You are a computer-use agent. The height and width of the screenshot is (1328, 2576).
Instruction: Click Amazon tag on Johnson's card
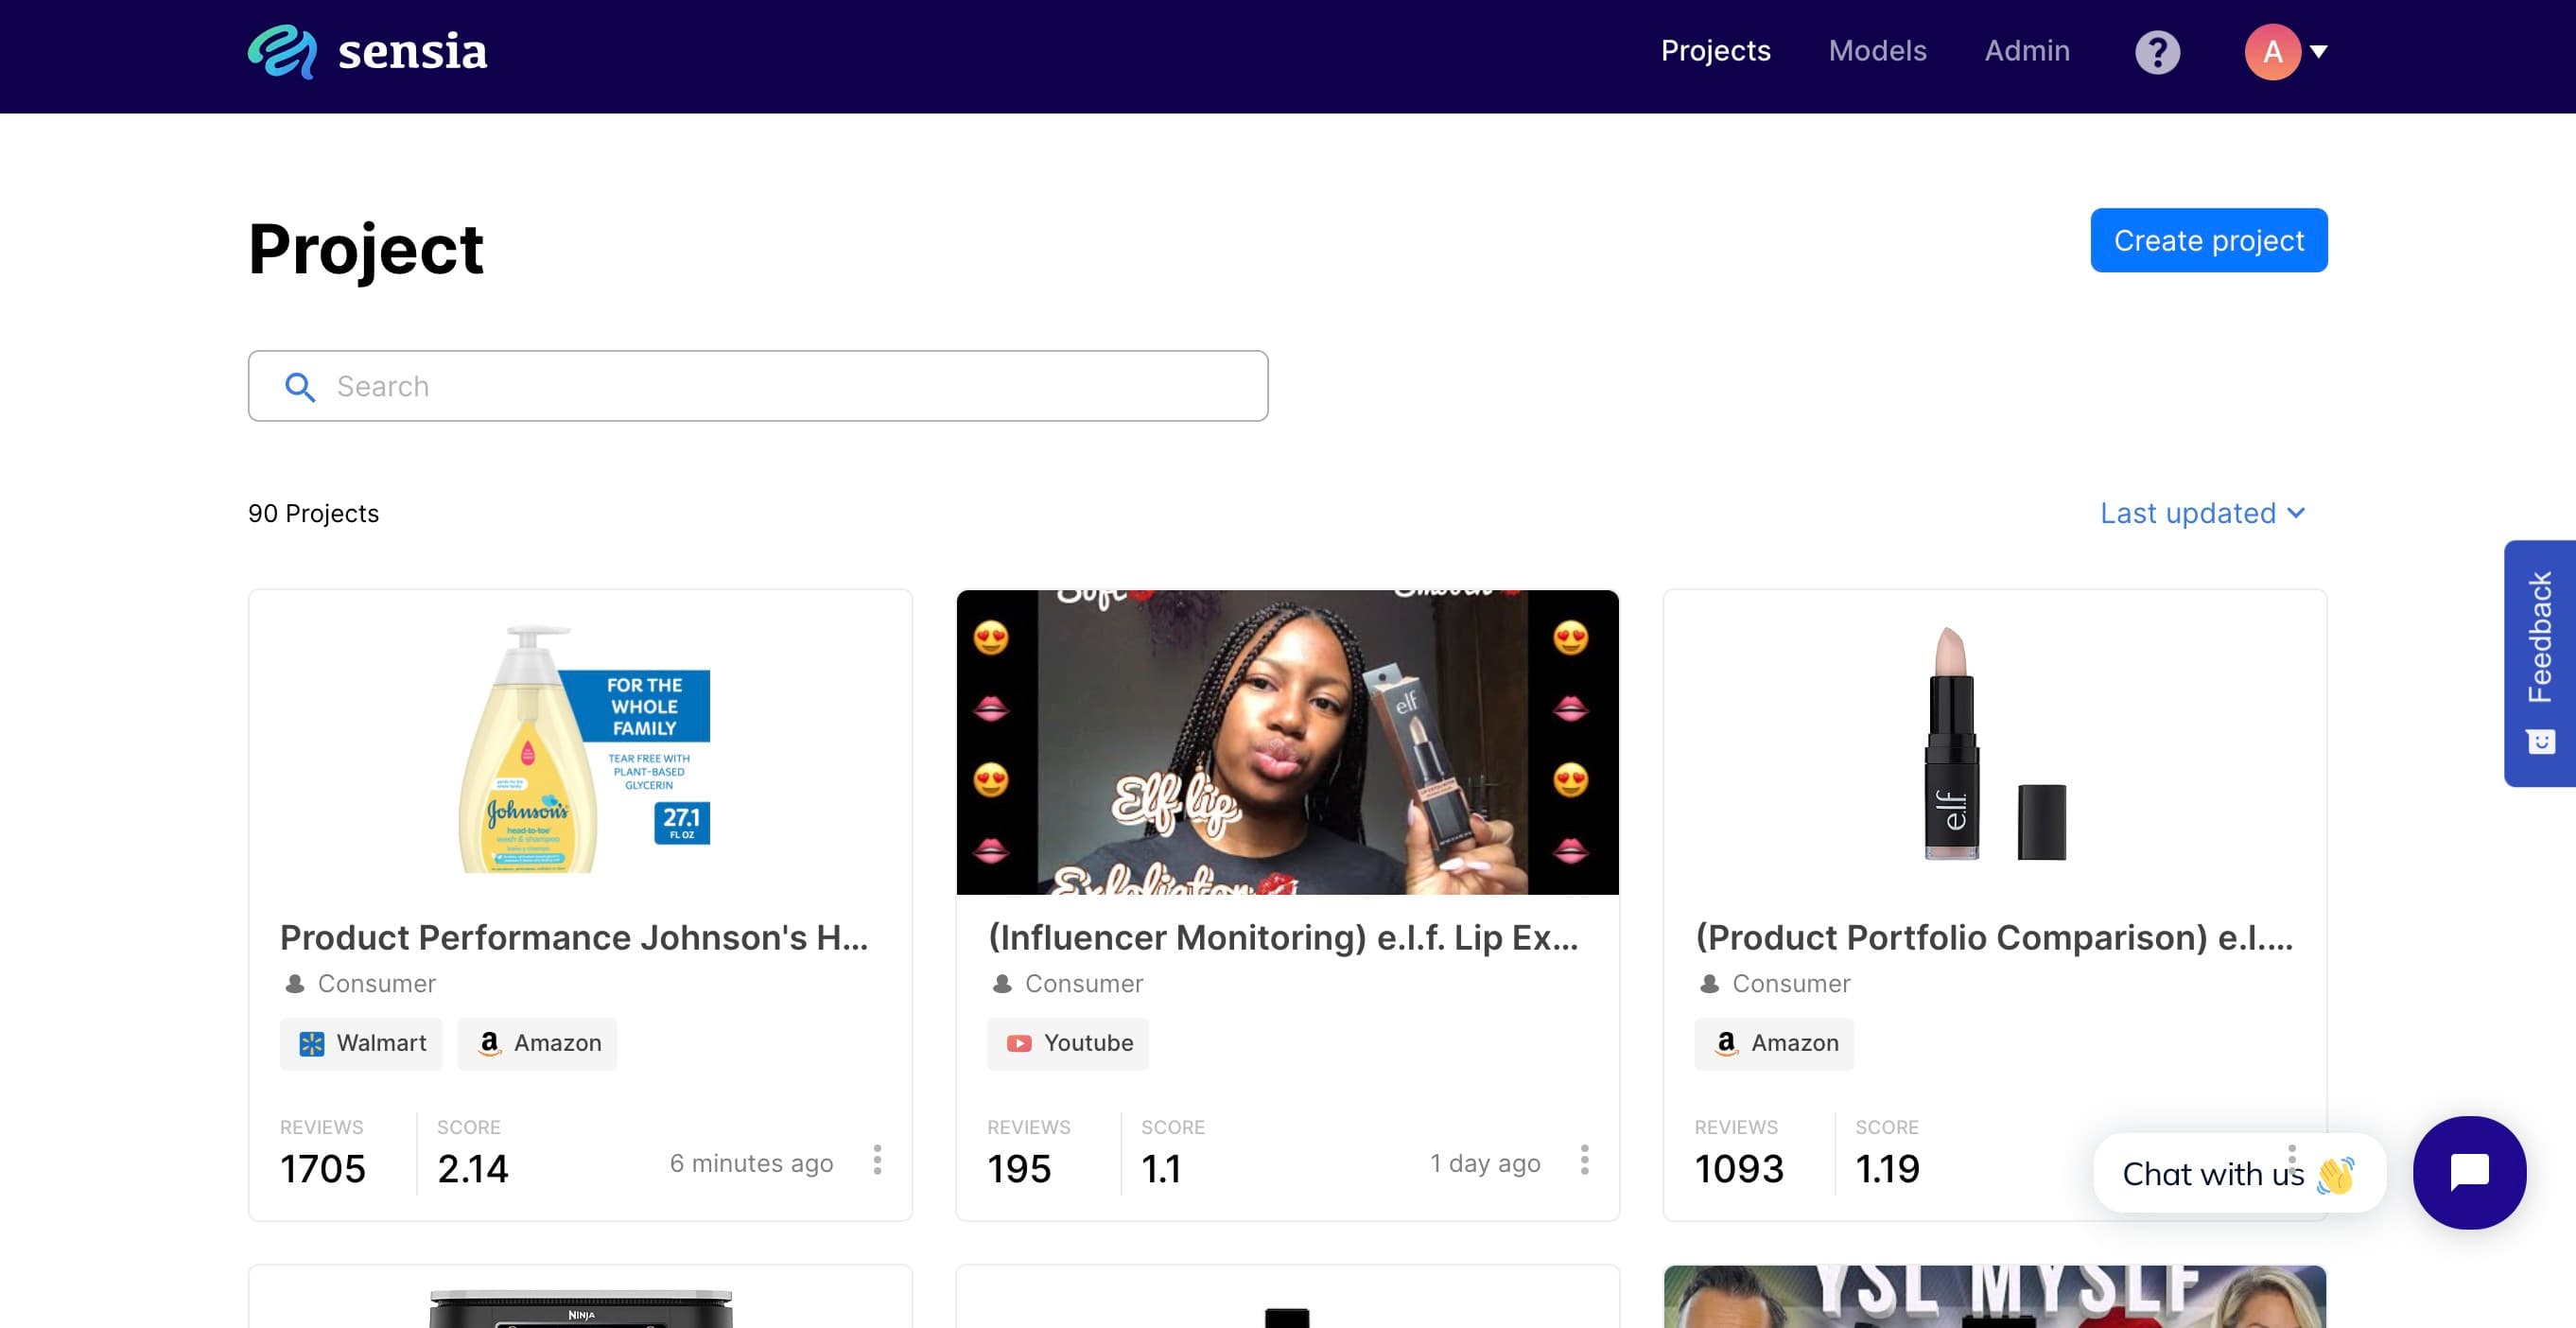click(x=537, y=1043)
